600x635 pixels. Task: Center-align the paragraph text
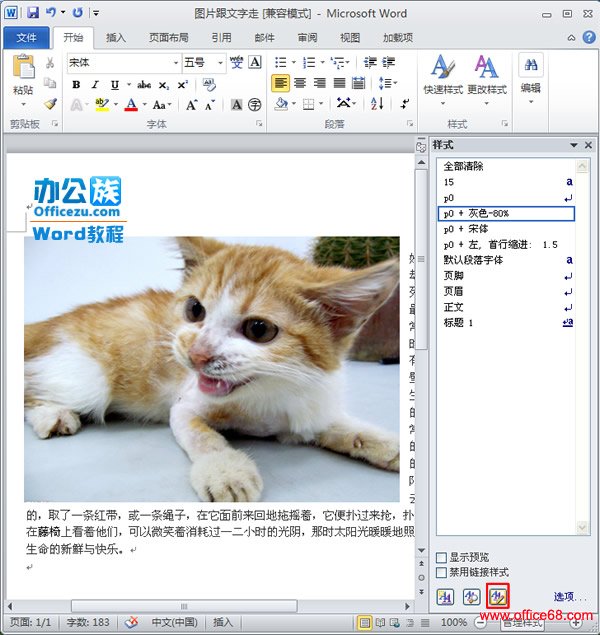point(300,83)
